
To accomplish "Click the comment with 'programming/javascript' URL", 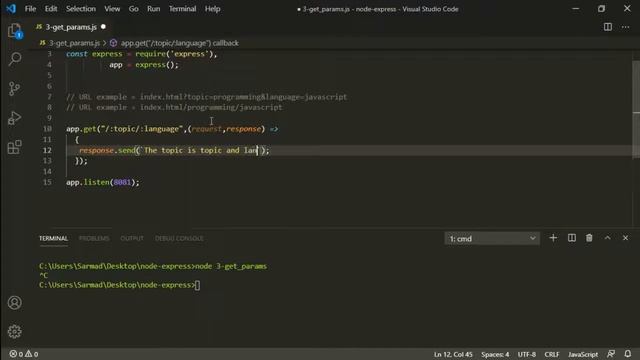I will [174, 107].
